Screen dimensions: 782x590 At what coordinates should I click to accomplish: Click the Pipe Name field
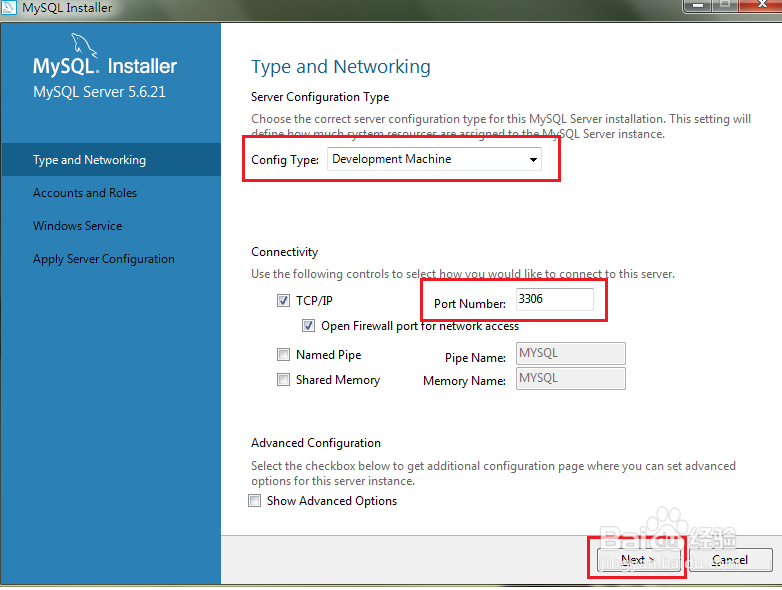(571, 353)
